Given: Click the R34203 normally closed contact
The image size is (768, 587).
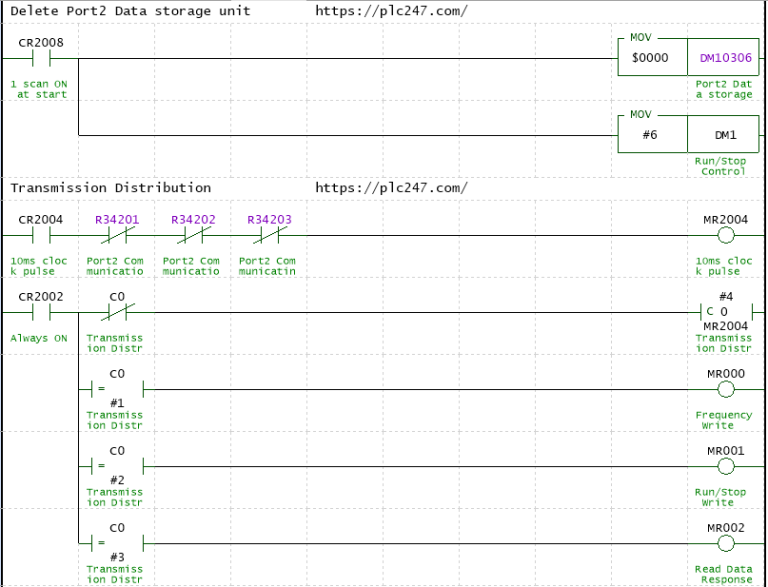Looking at the screenshot, I should point(269,235).
